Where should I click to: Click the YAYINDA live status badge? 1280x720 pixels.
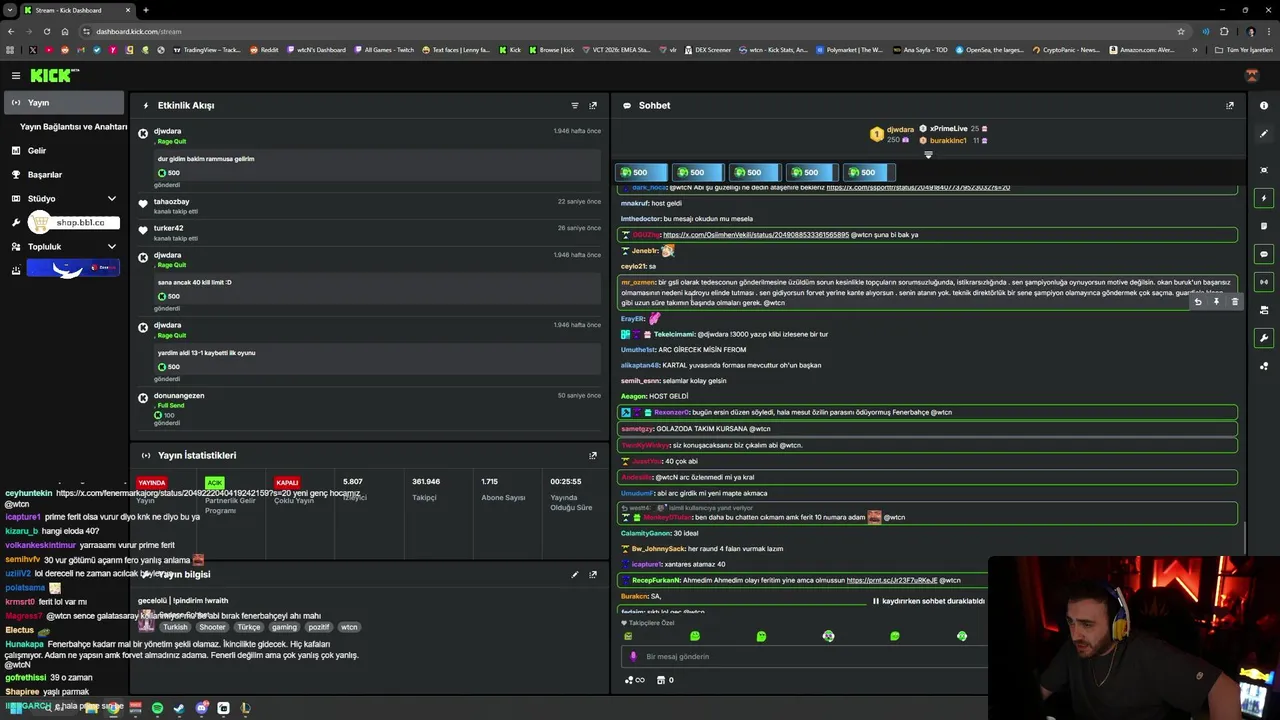[x=152, y=483]
